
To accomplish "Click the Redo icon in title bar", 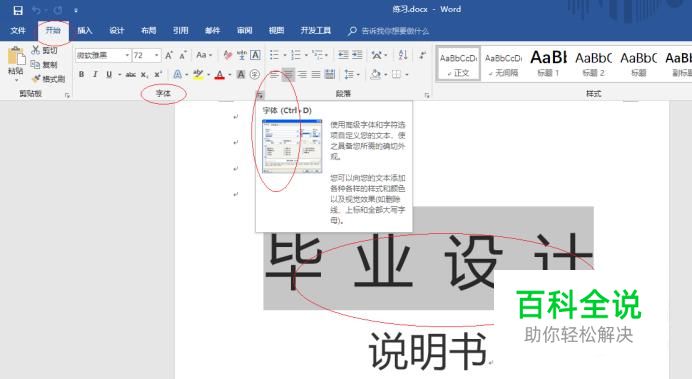I will tap(58, 10).
